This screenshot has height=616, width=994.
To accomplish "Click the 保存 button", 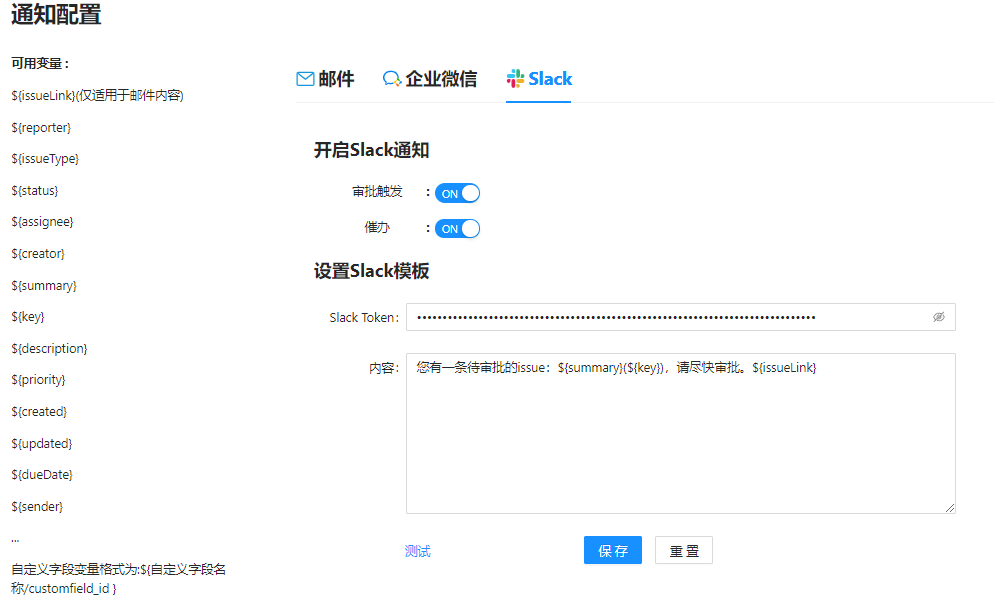I will pyautogui.click(x=612, y=550).
